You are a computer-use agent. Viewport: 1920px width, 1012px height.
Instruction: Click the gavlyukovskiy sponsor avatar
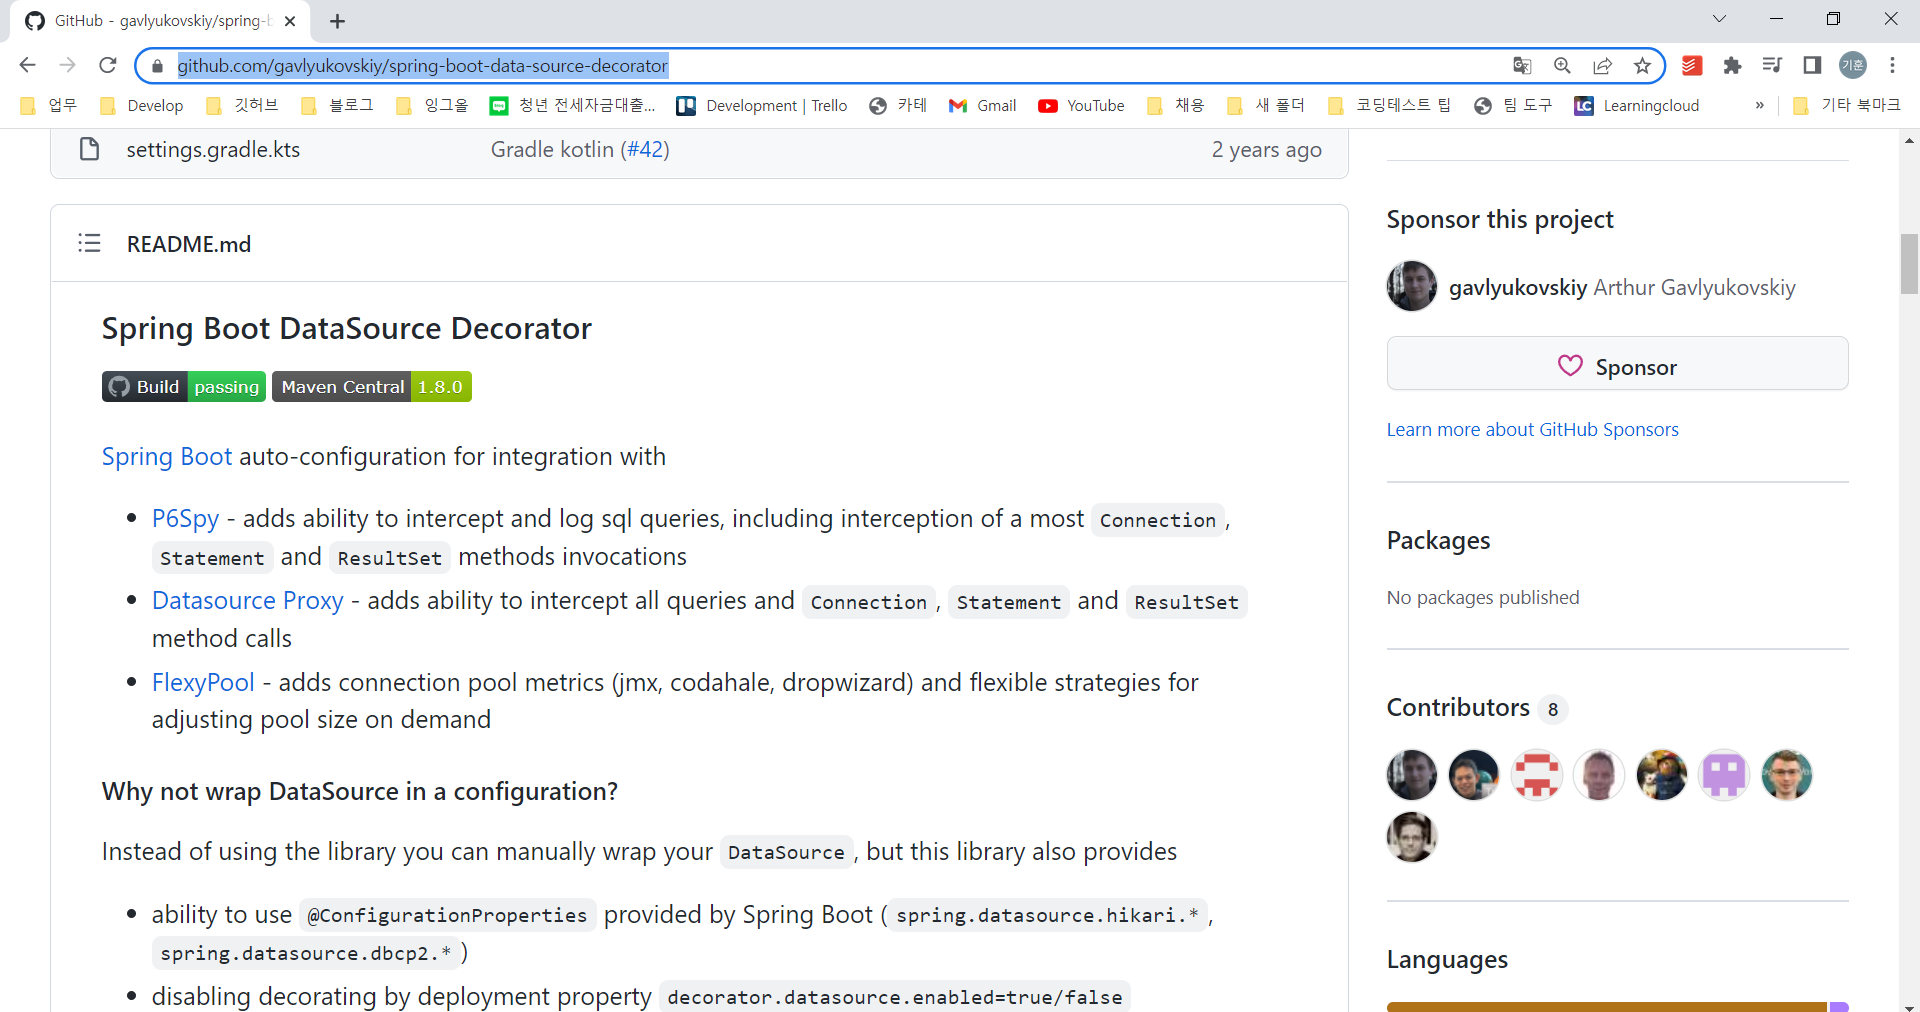1412,286
